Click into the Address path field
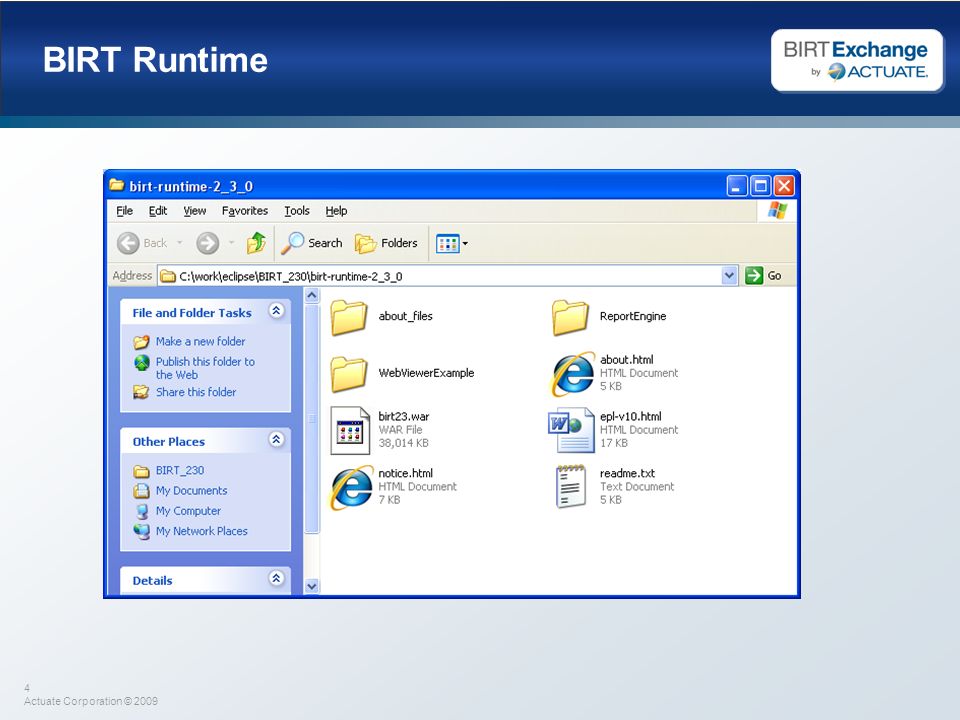Screen dimensions: 960x720 coord(448,276)
